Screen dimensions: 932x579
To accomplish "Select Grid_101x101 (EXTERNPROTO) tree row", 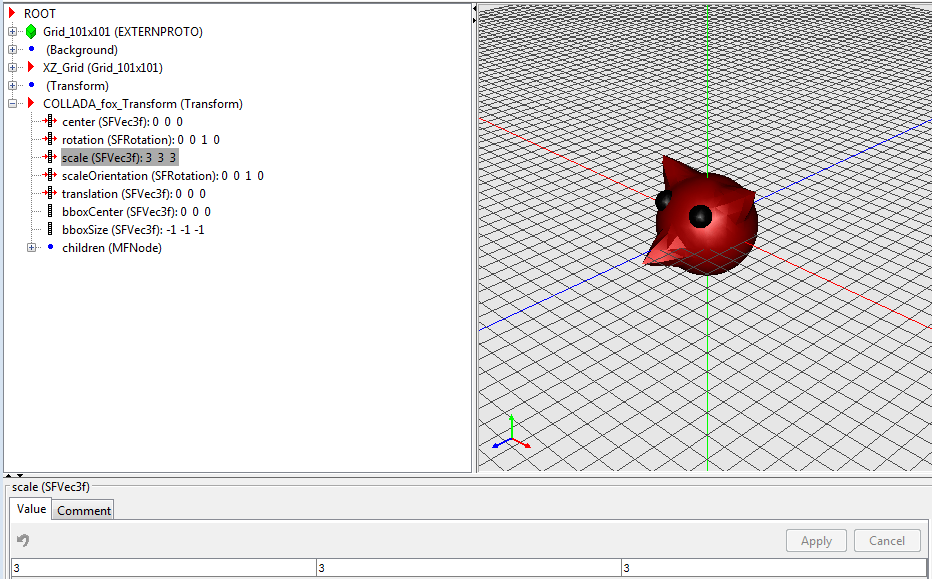I will click(122, 32).
